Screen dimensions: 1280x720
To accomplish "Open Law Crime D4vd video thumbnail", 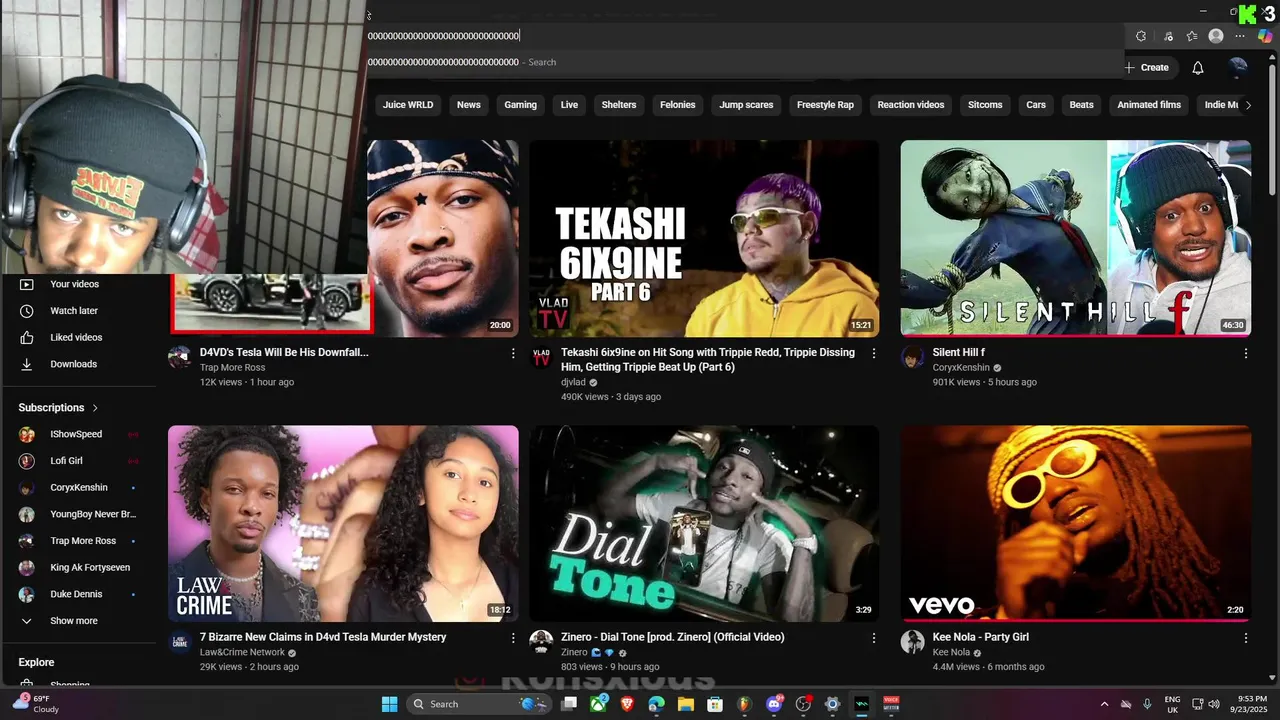I will [343, 523].
